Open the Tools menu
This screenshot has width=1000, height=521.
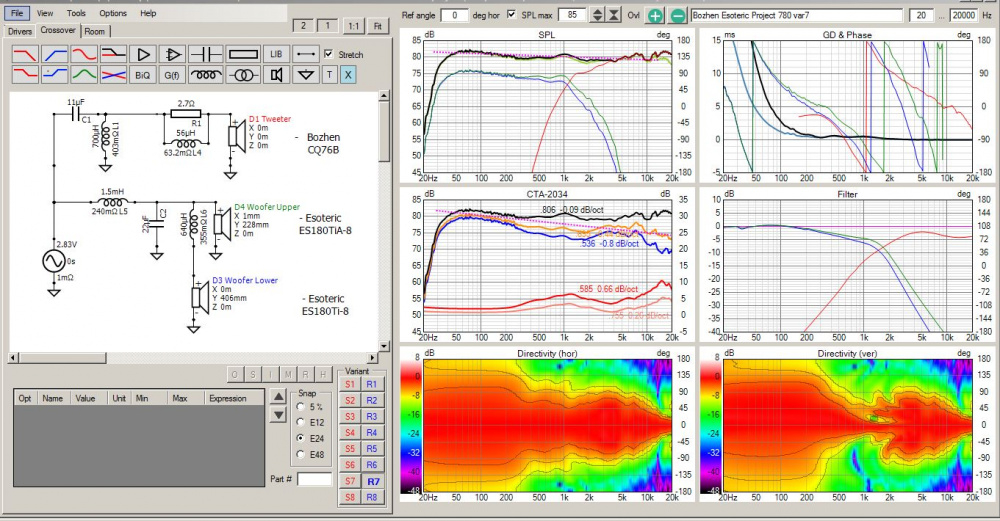[x=76, y=13]
